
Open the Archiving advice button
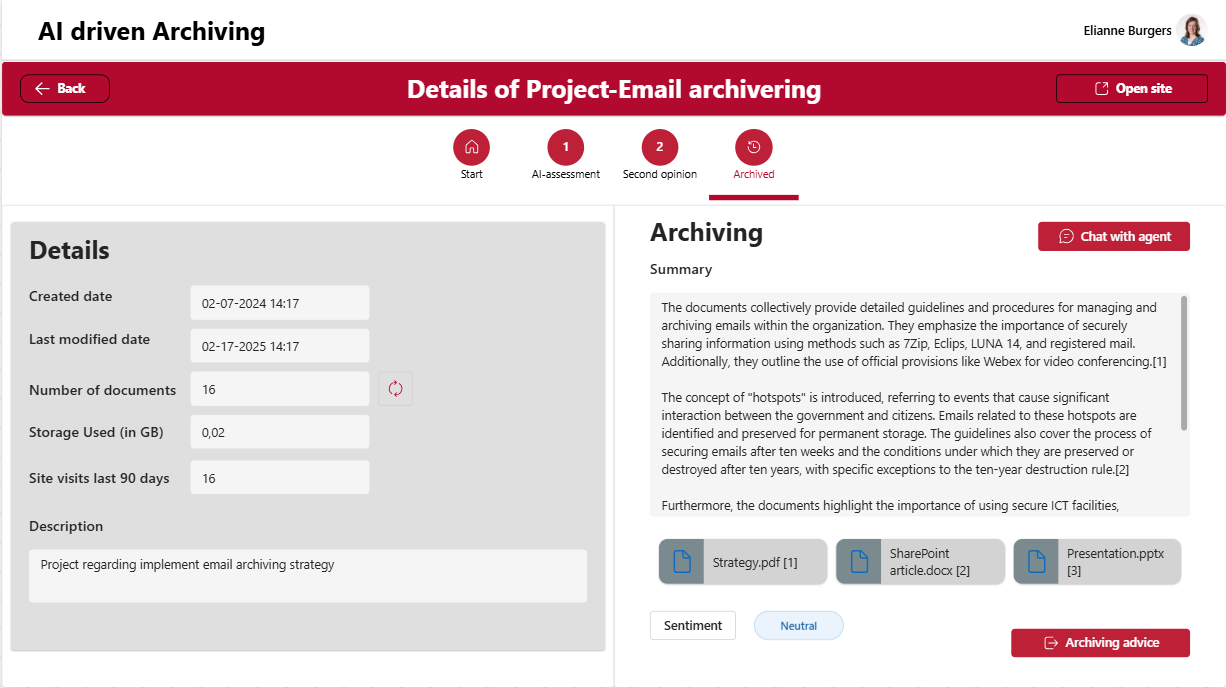[x=1100, y=643]
